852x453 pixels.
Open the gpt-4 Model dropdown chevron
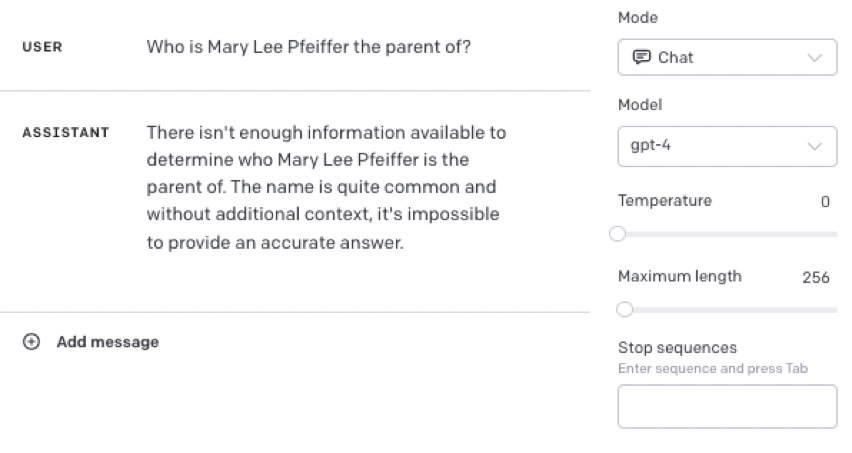coord(815,146)
